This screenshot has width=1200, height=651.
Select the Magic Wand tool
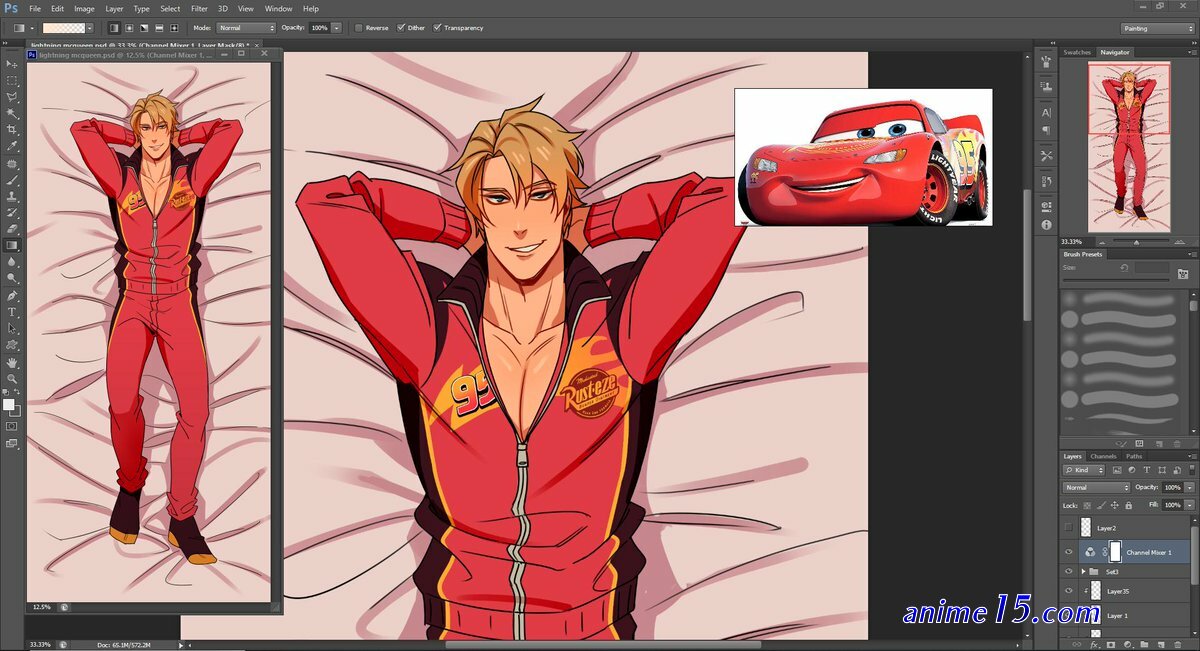tap(12, 113)
